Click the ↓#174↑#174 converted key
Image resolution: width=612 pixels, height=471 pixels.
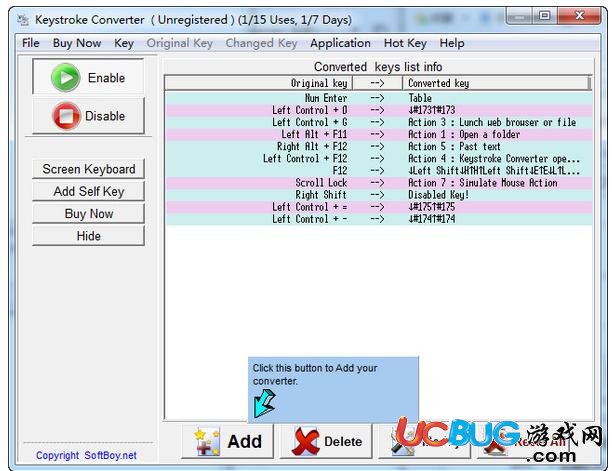point(432,219)
